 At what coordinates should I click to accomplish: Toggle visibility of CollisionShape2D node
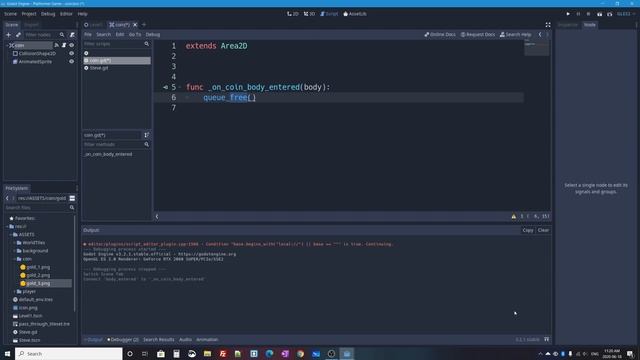(71, 53)
